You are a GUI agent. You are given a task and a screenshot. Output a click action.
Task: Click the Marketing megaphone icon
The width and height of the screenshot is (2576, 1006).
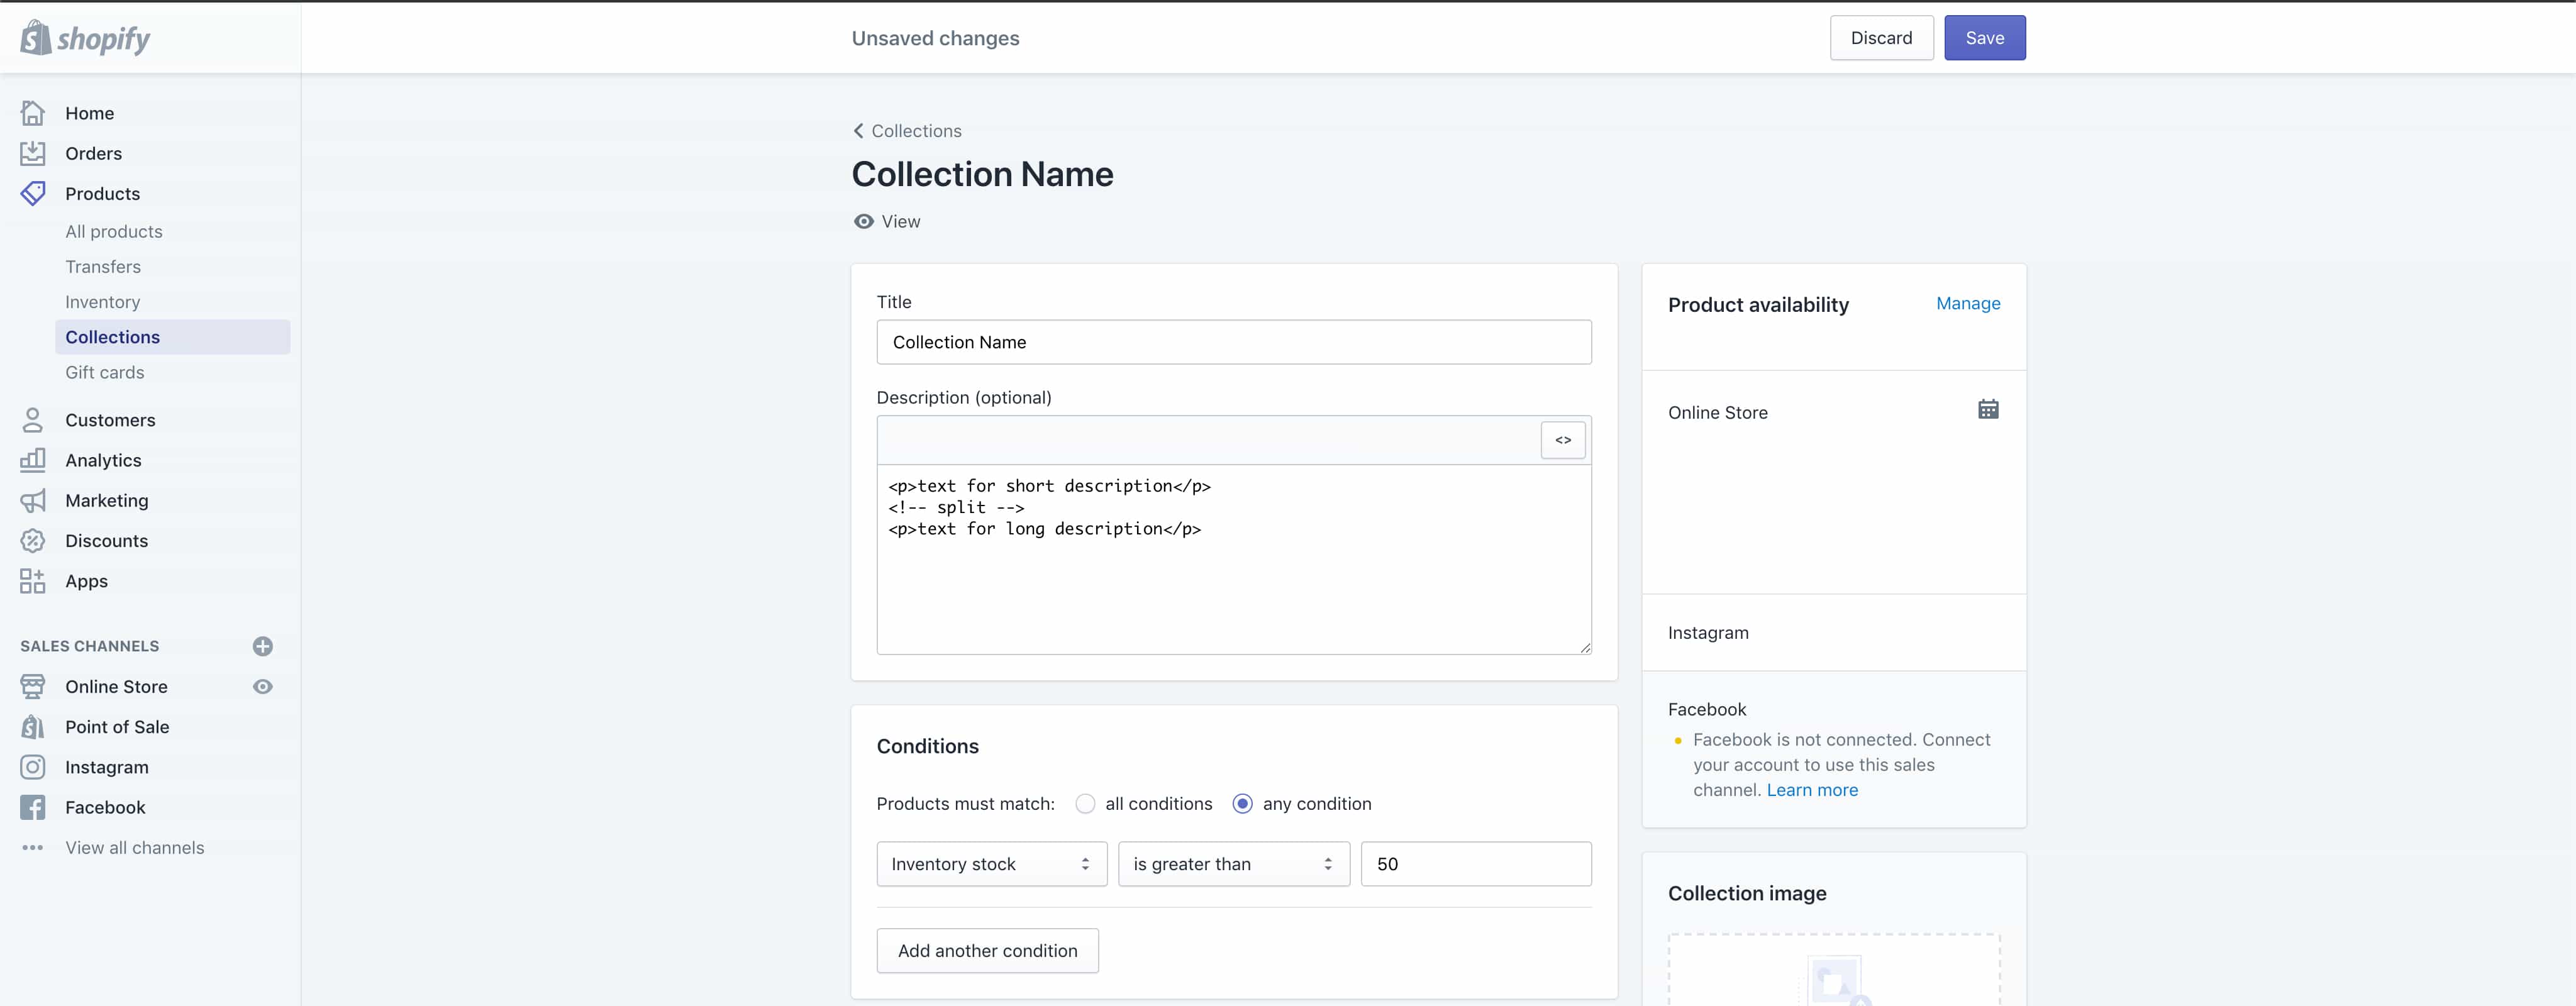33,501
